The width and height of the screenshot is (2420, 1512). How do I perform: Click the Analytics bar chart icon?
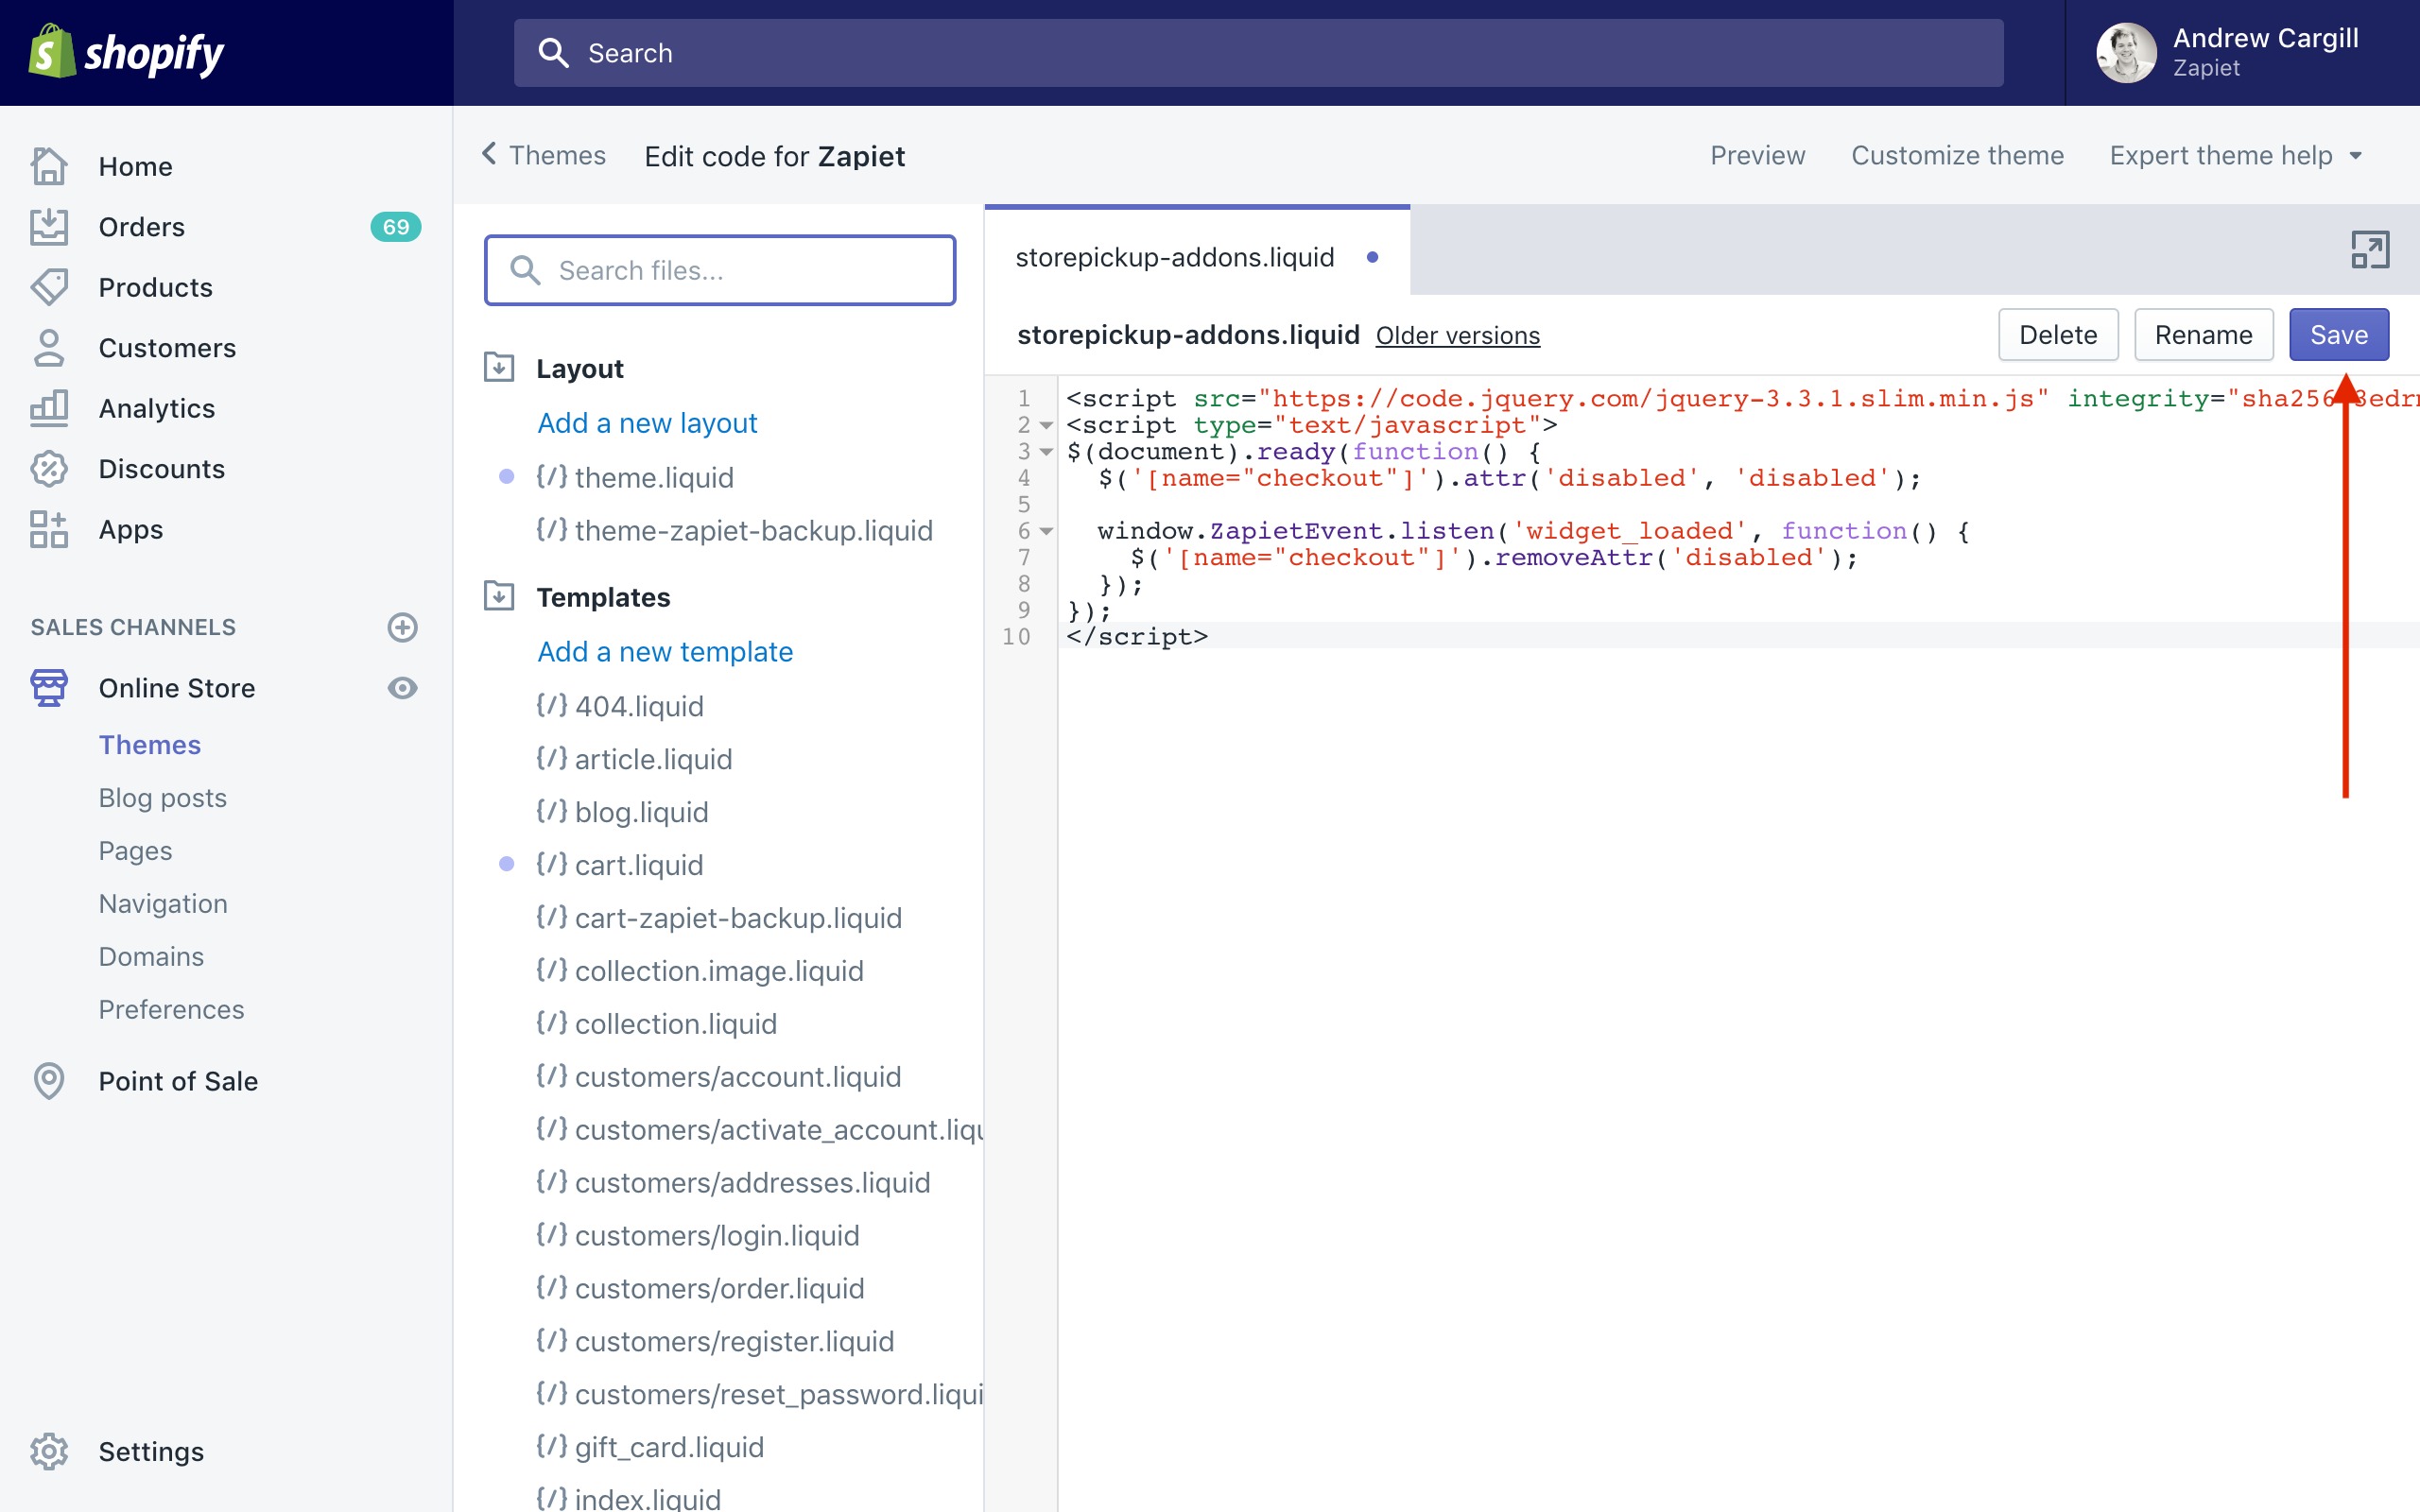(49, 408)
